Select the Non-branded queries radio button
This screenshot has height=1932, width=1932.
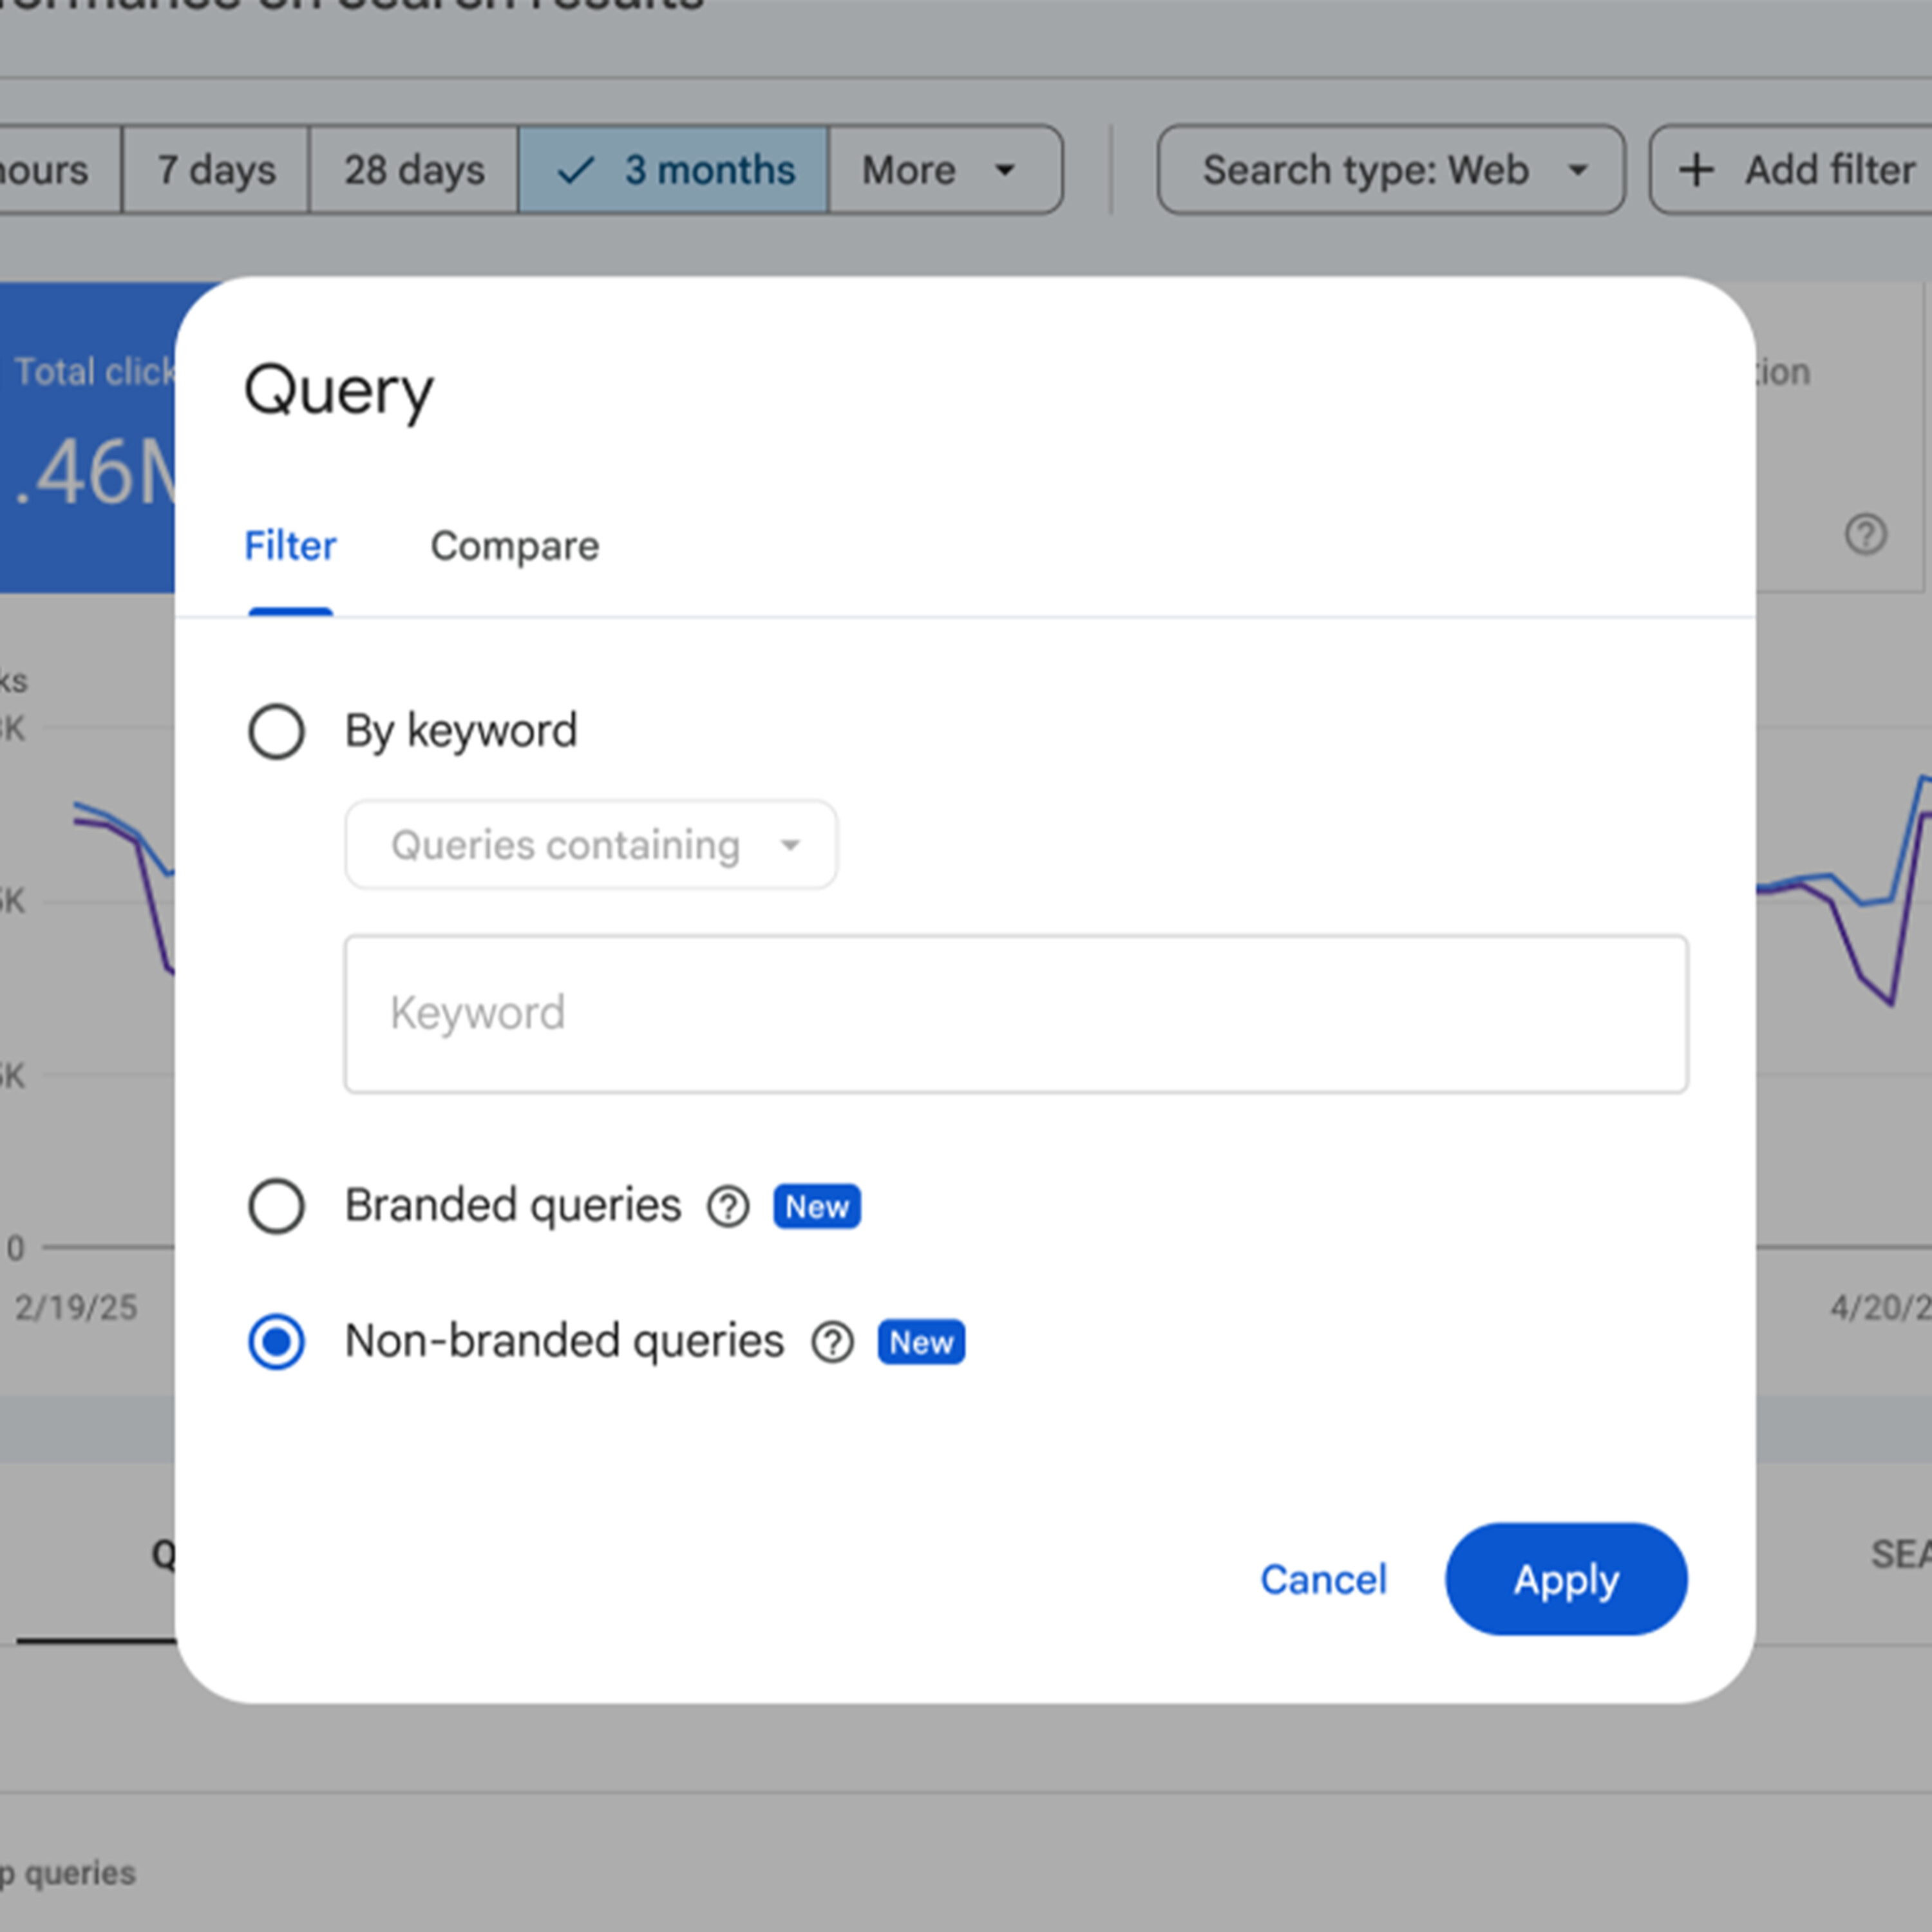[x=276, y=1341]
